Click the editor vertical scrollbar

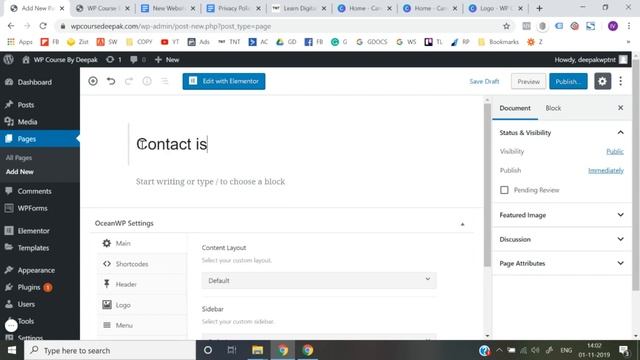(x=487, y=185)
